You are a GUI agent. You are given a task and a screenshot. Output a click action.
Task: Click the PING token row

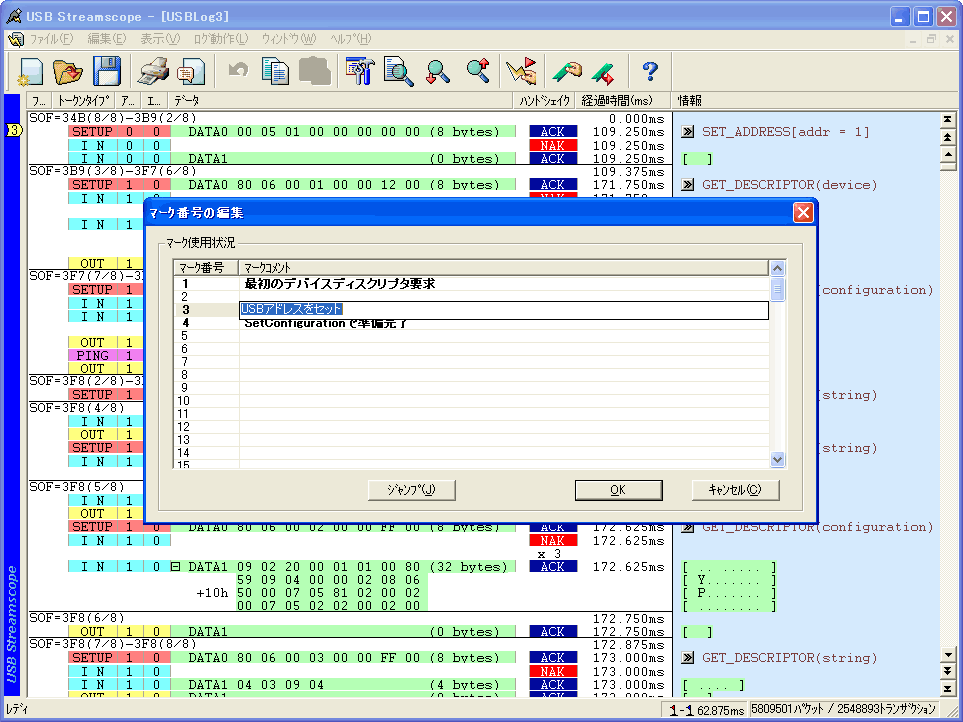pos(92,355)
